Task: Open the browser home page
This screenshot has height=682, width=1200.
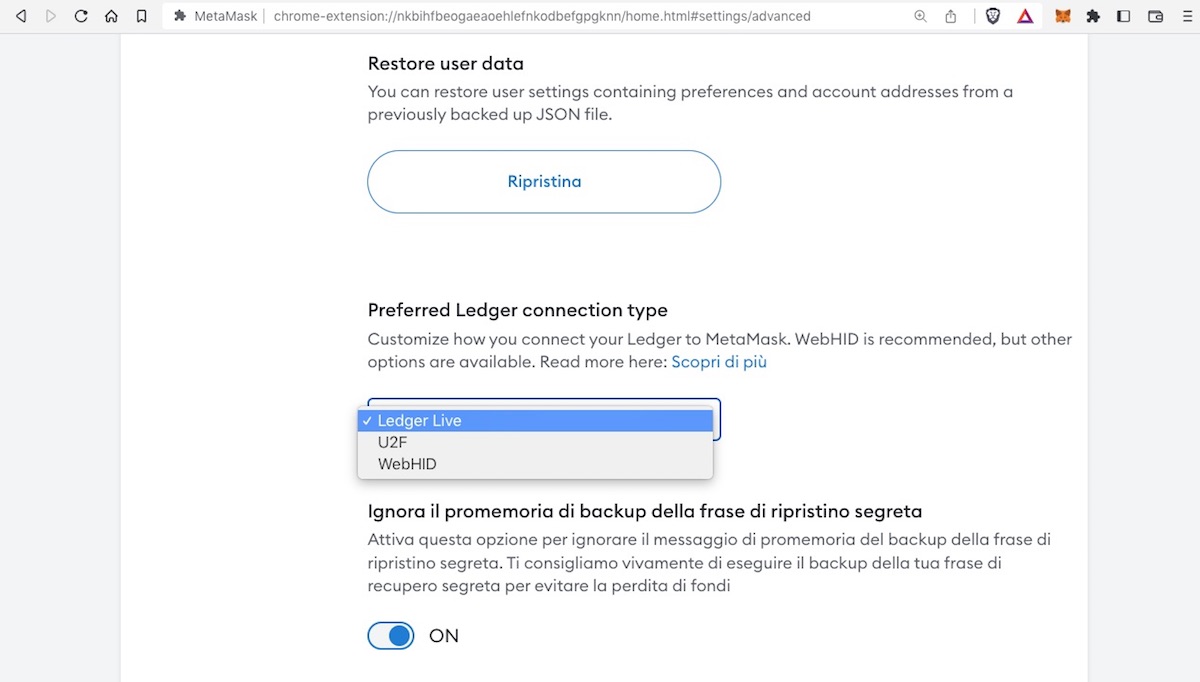Action: pos(111,16)
